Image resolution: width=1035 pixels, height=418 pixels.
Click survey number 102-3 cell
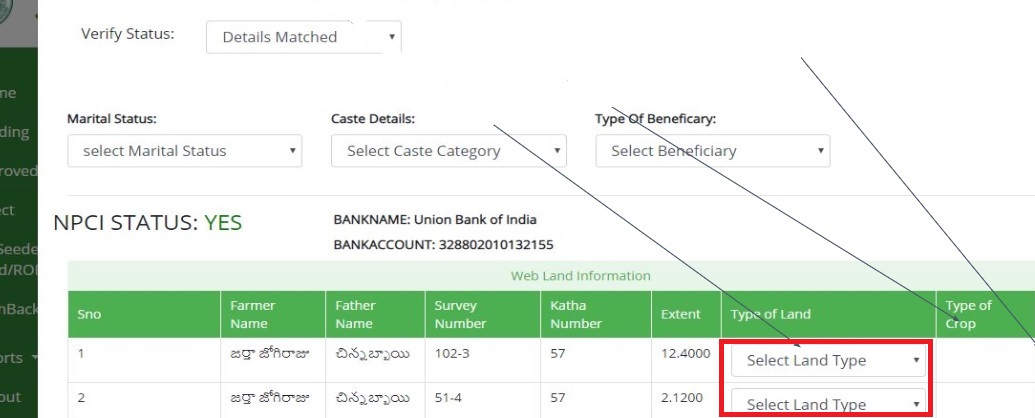pos(451,354)
